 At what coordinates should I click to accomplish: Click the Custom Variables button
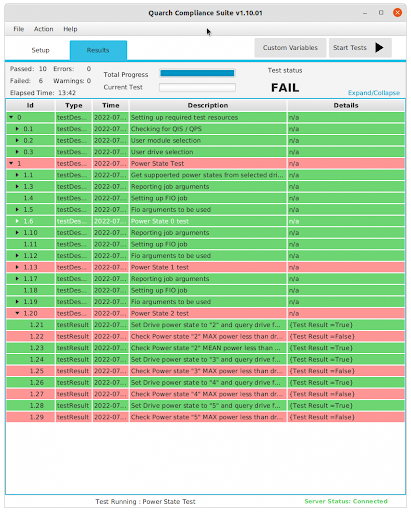[290, 48]
